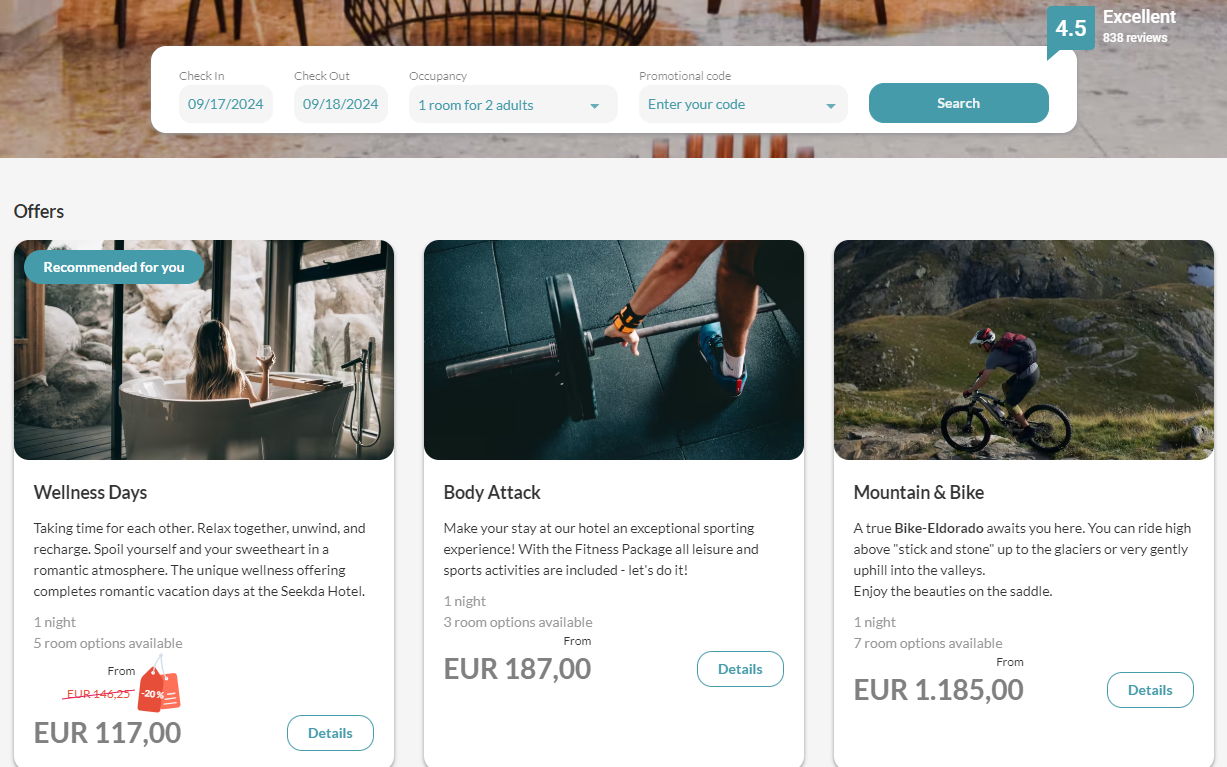1227x767 pixels.
Task: Click the 20% discount tag icon
Action: click(159, 689)
